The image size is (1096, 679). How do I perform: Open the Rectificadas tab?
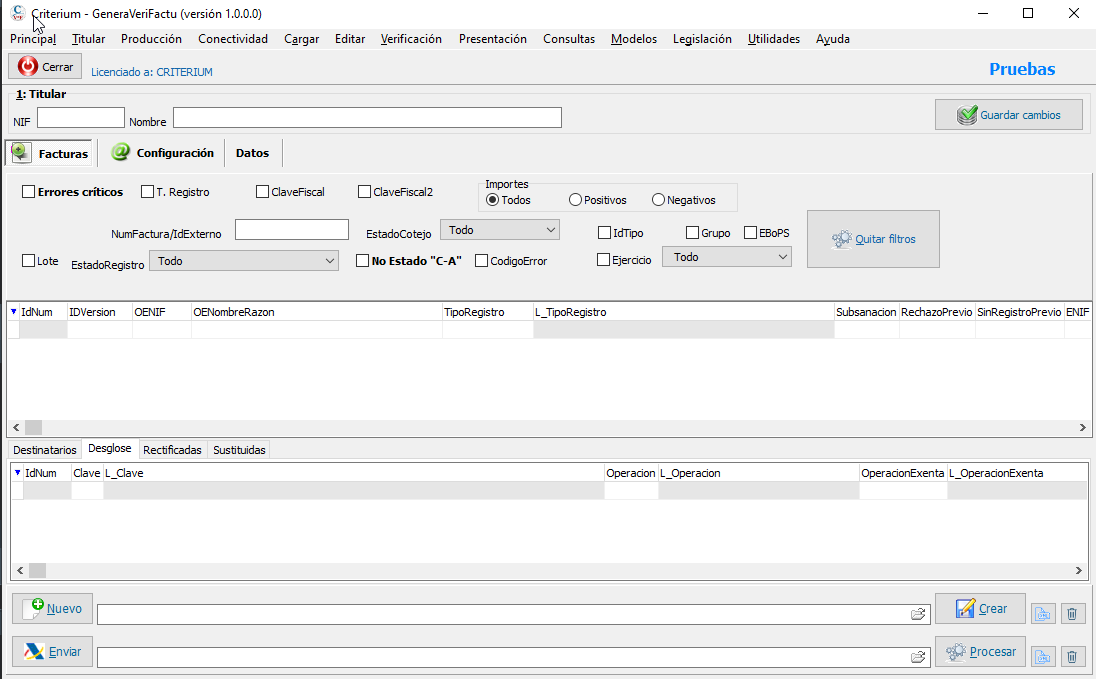172,450
